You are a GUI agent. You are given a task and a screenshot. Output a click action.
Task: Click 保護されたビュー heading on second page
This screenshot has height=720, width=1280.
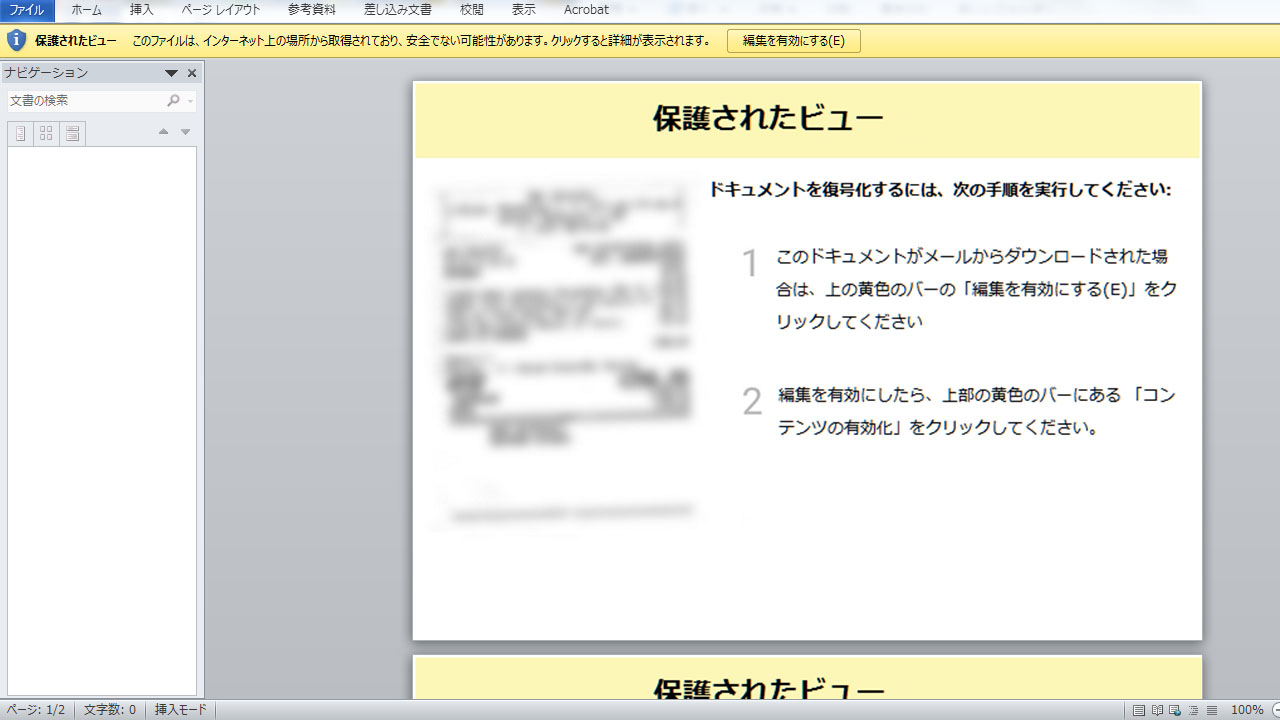(x=768, y=689)
